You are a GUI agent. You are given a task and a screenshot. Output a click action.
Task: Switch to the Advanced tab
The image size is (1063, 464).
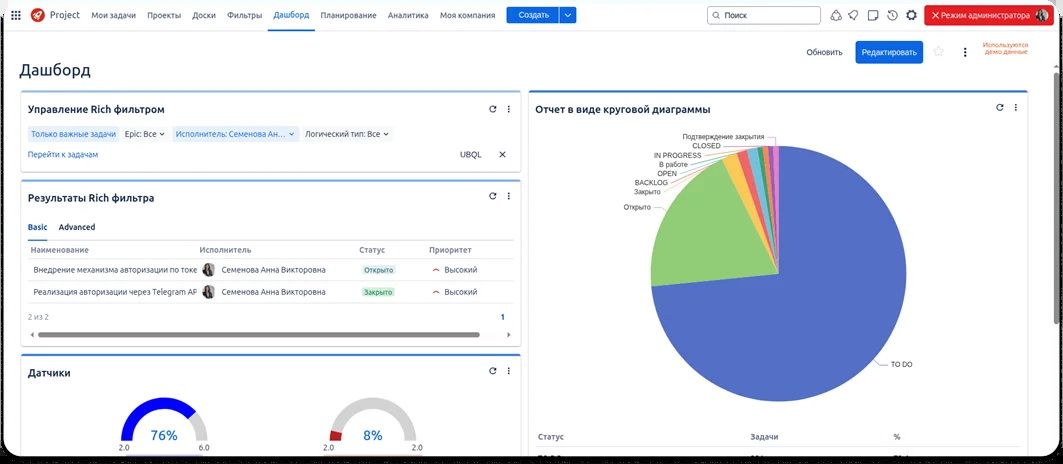click(77, 227)
